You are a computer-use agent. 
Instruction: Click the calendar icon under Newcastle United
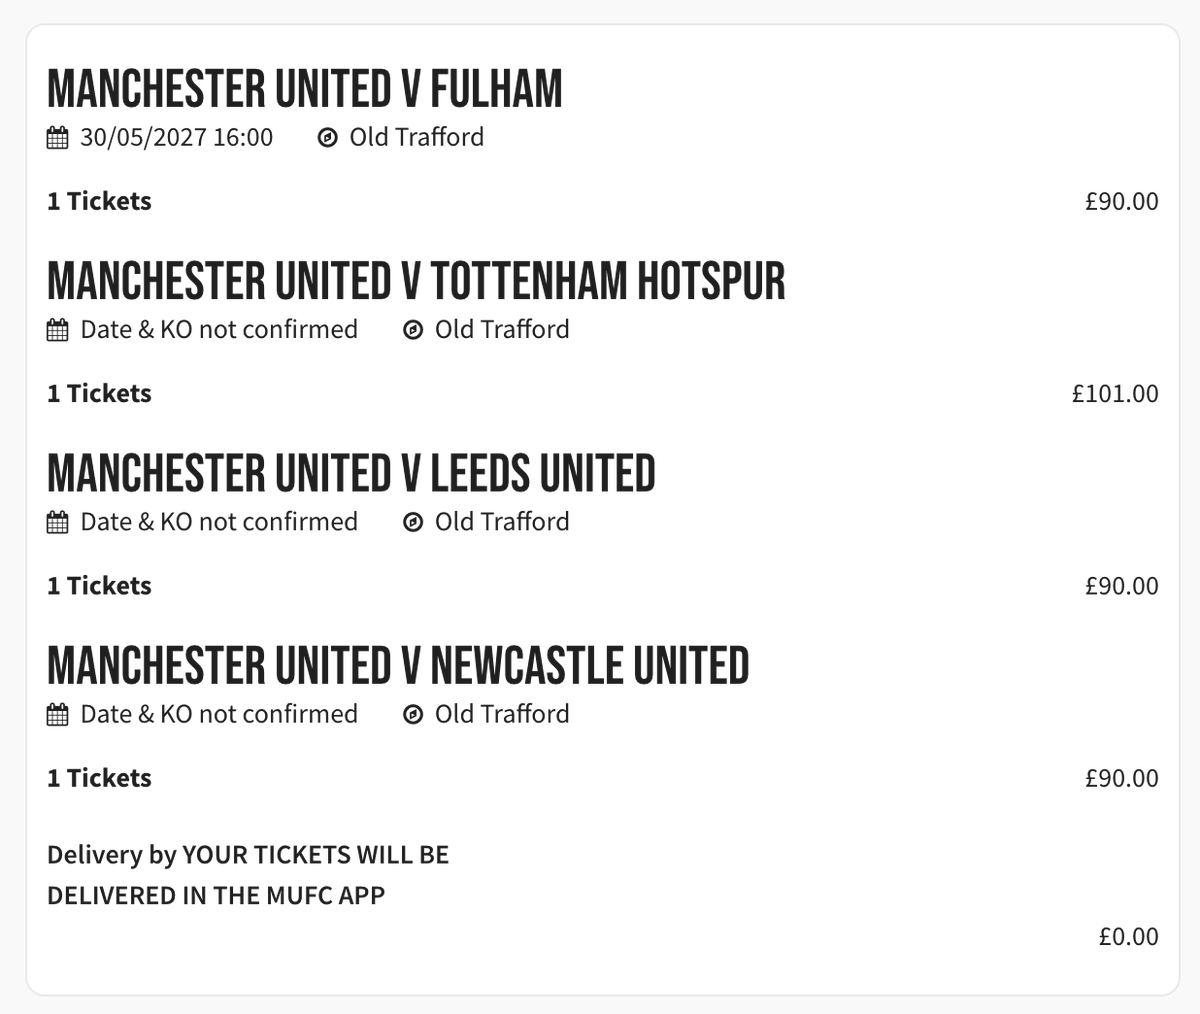[x=58, y=714]
